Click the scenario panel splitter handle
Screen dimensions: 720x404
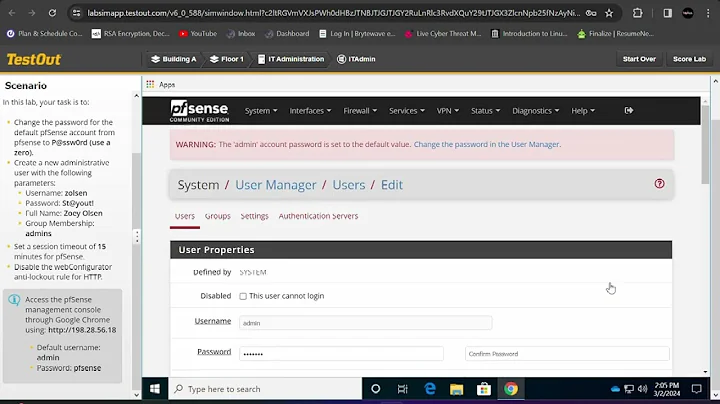(x=137, y=236)
